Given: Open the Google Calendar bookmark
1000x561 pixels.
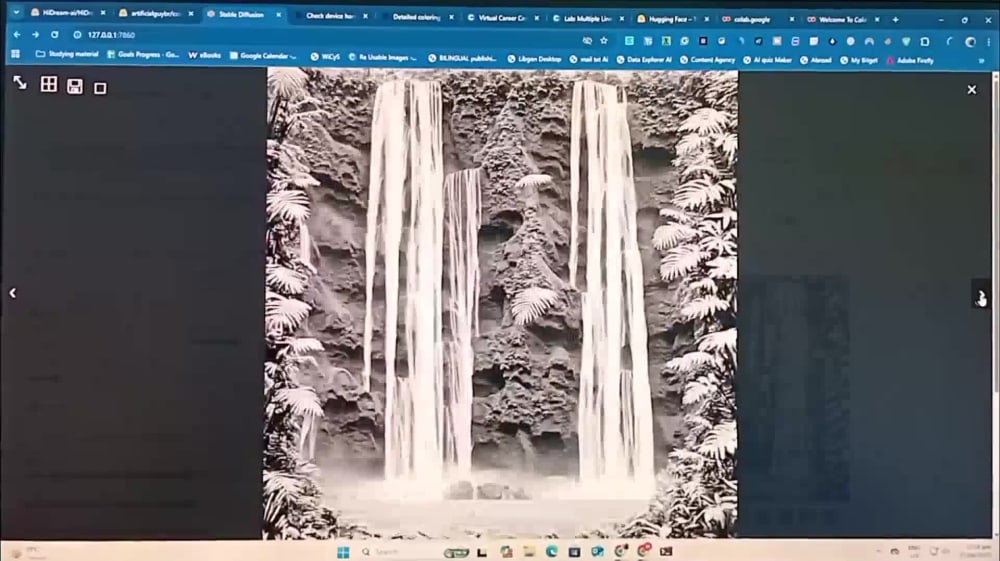Looking at the screenshot, I should [x=263, y=56].
